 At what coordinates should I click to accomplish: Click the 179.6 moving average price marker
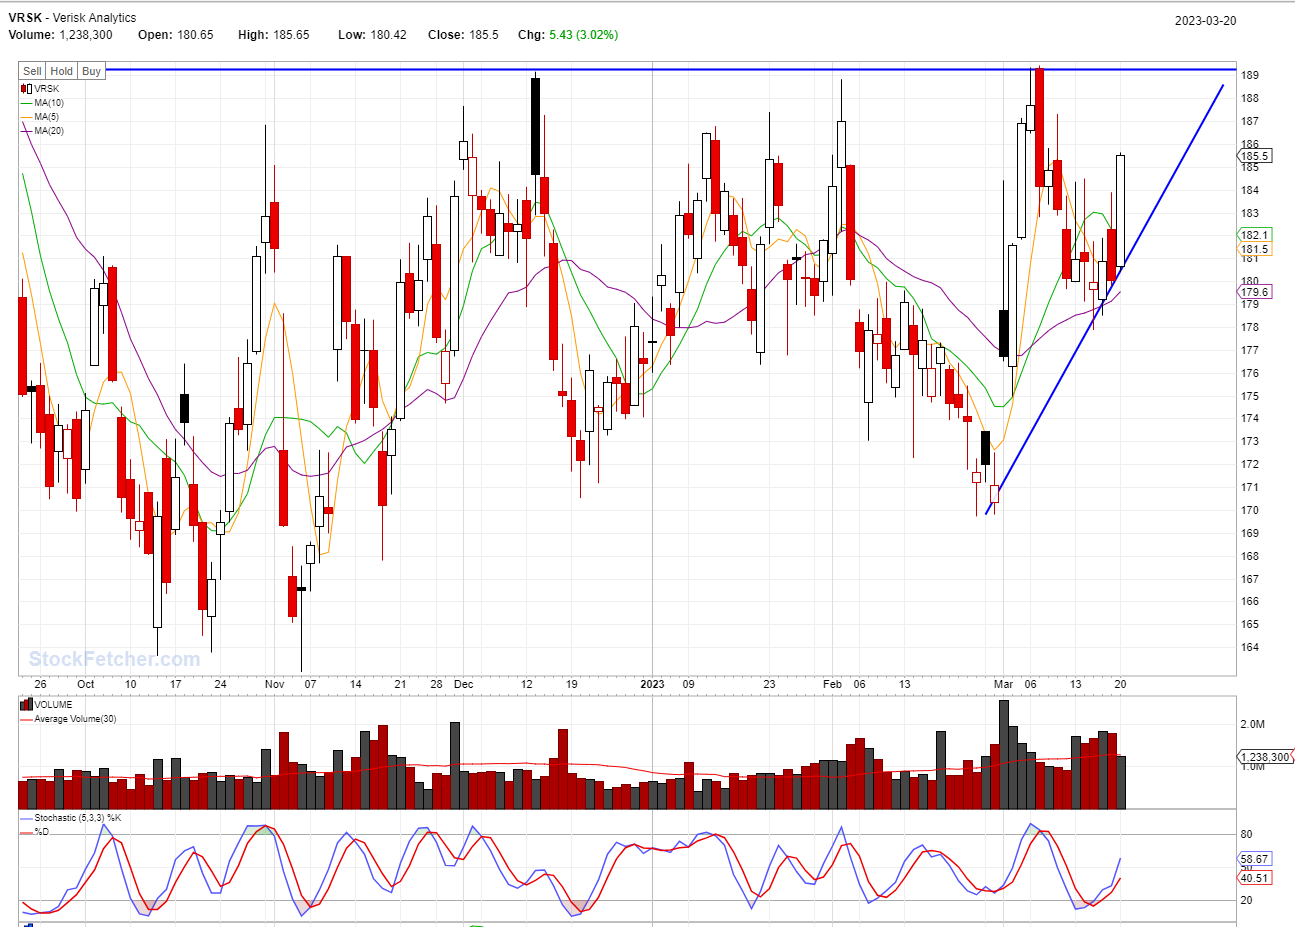[x=1254, y=292]
